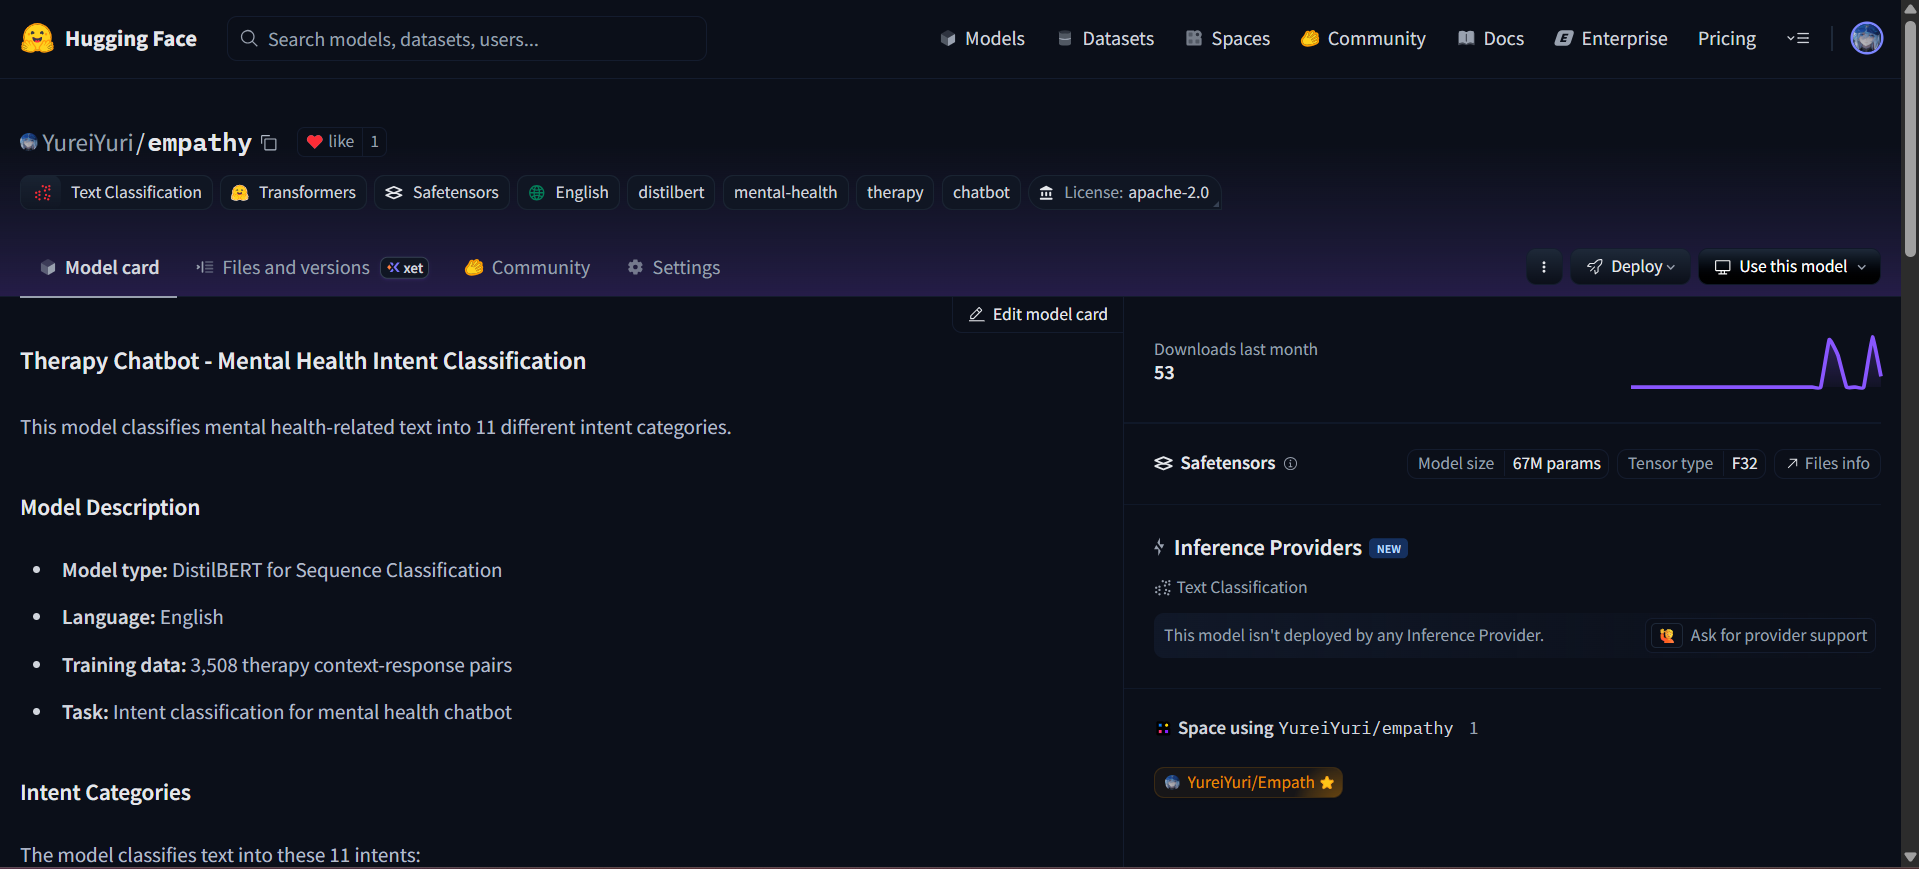This screenshot has height=869, width=1919.
Task: Go to Enterprise page
Action: point(1611,39)
